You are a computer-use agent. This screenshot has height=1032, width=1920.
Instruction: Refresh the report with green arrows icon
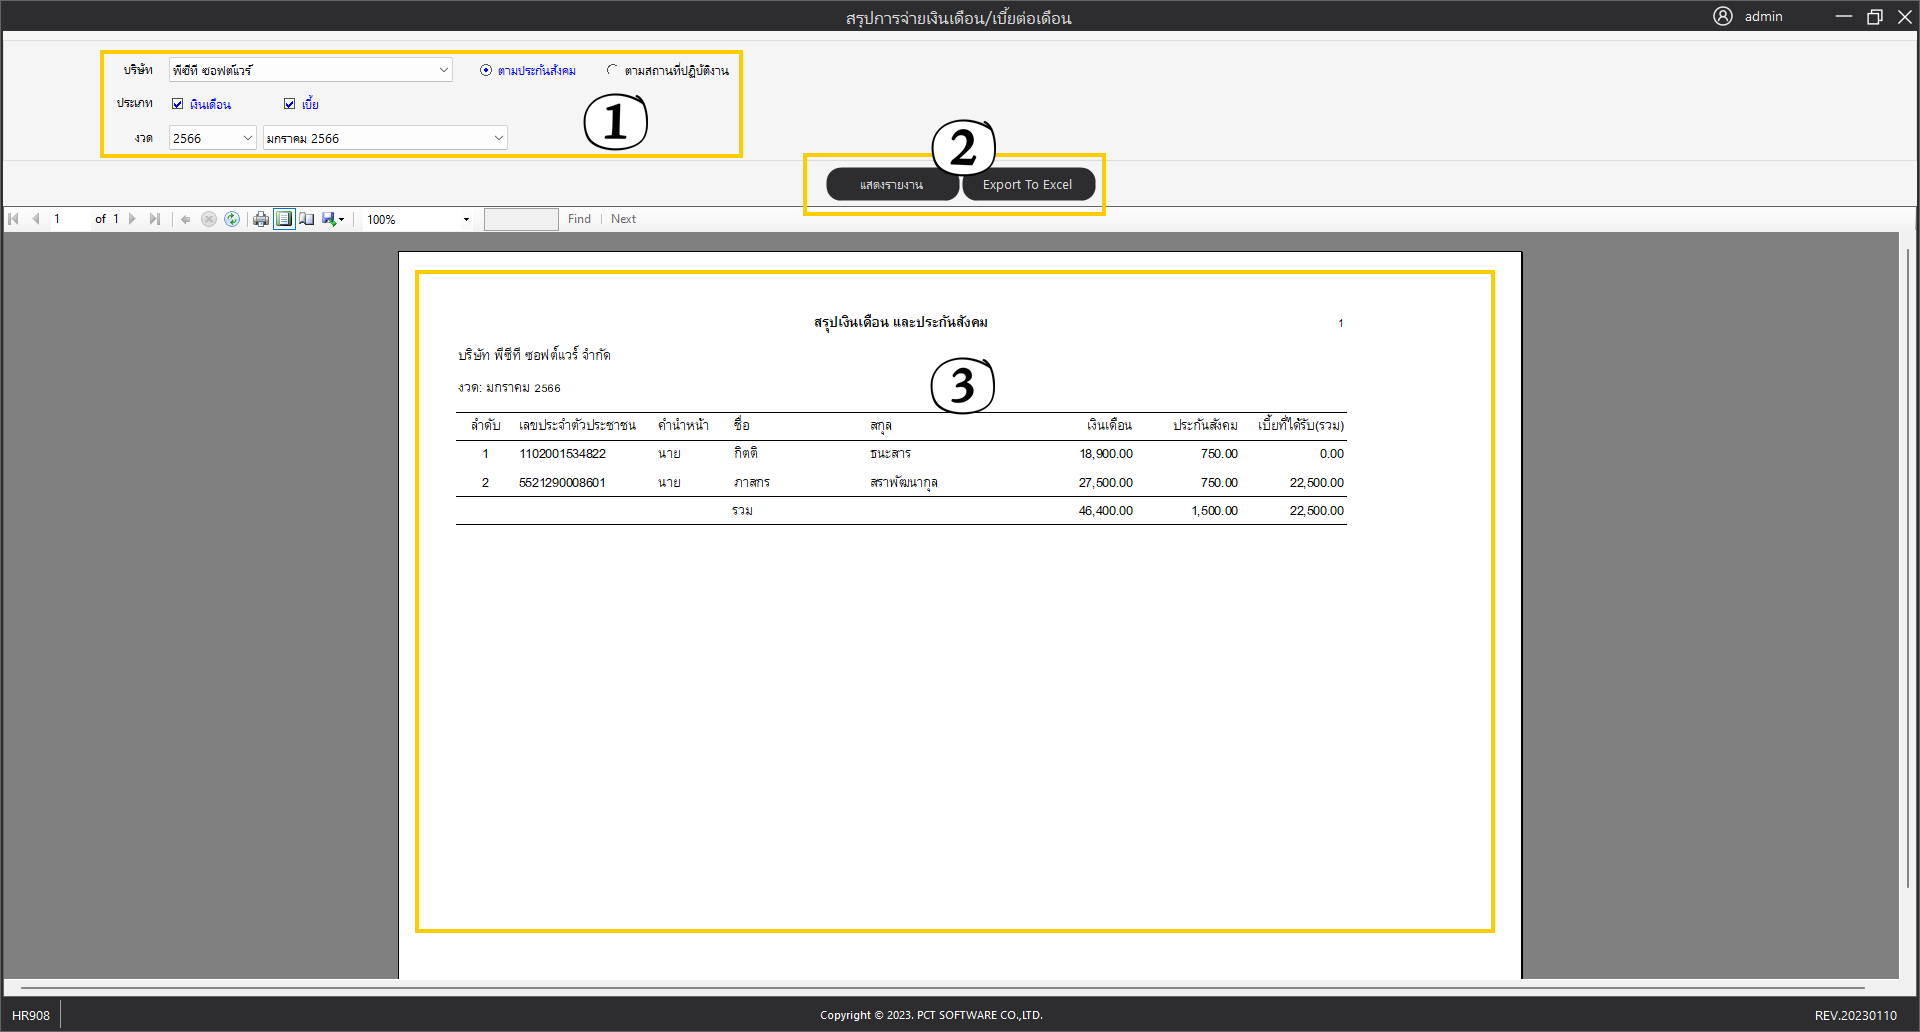click(x=232, y=219)
